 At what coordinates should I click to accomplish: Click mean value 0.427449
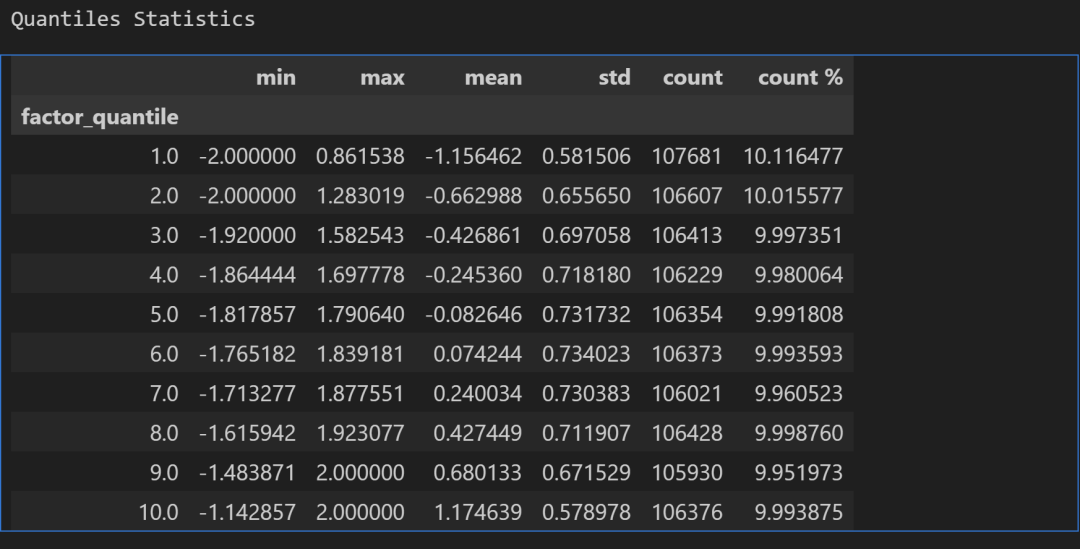click(477, 433)
